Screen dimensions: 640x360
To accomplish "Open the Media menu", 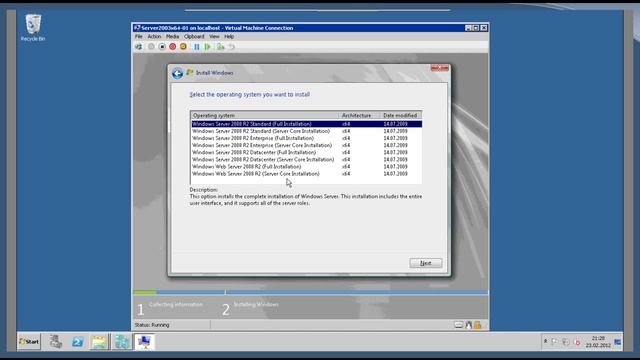I will 172,36.
